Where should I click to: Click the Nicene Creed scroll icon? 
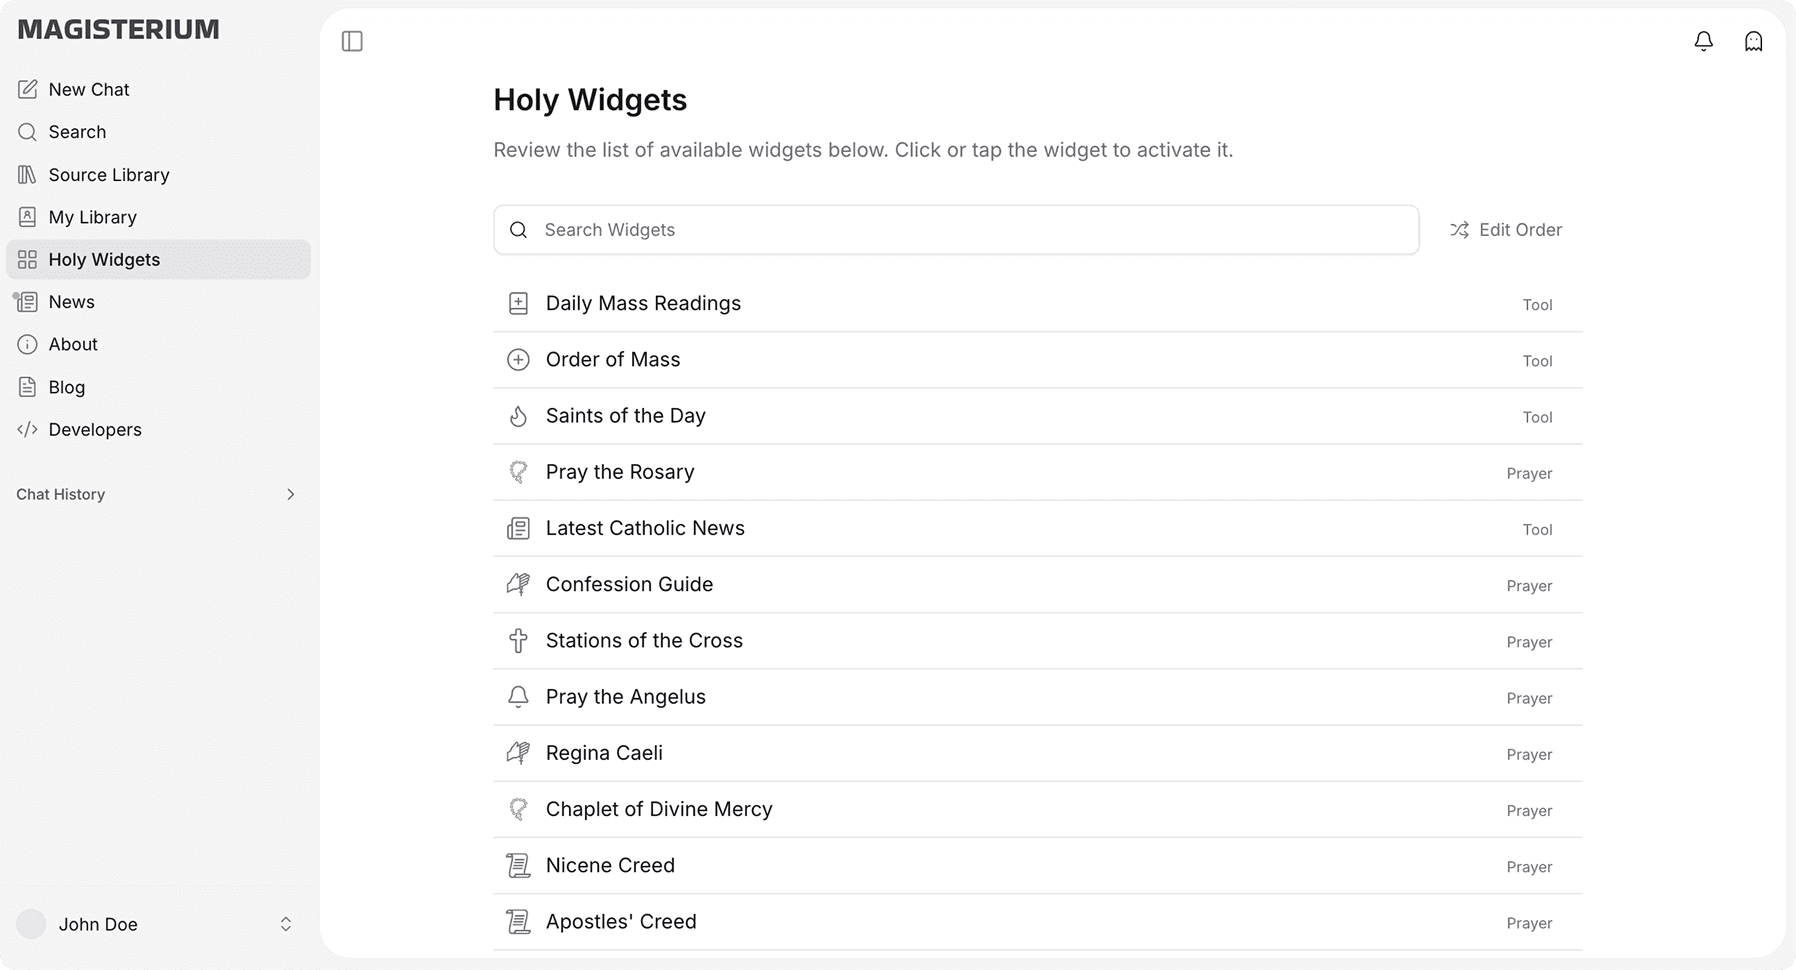pyautogui.click(x=518, y=866)
